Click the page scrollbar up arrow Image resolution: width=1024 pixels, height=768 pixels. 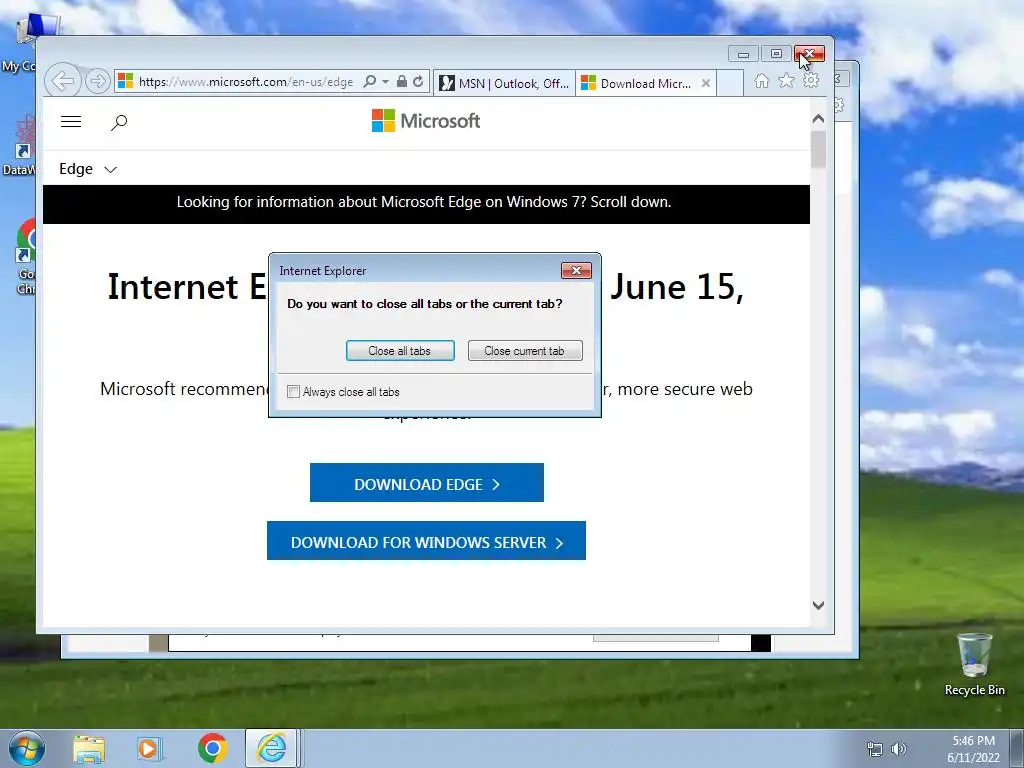pyautogui.click(x=818, y=119)
